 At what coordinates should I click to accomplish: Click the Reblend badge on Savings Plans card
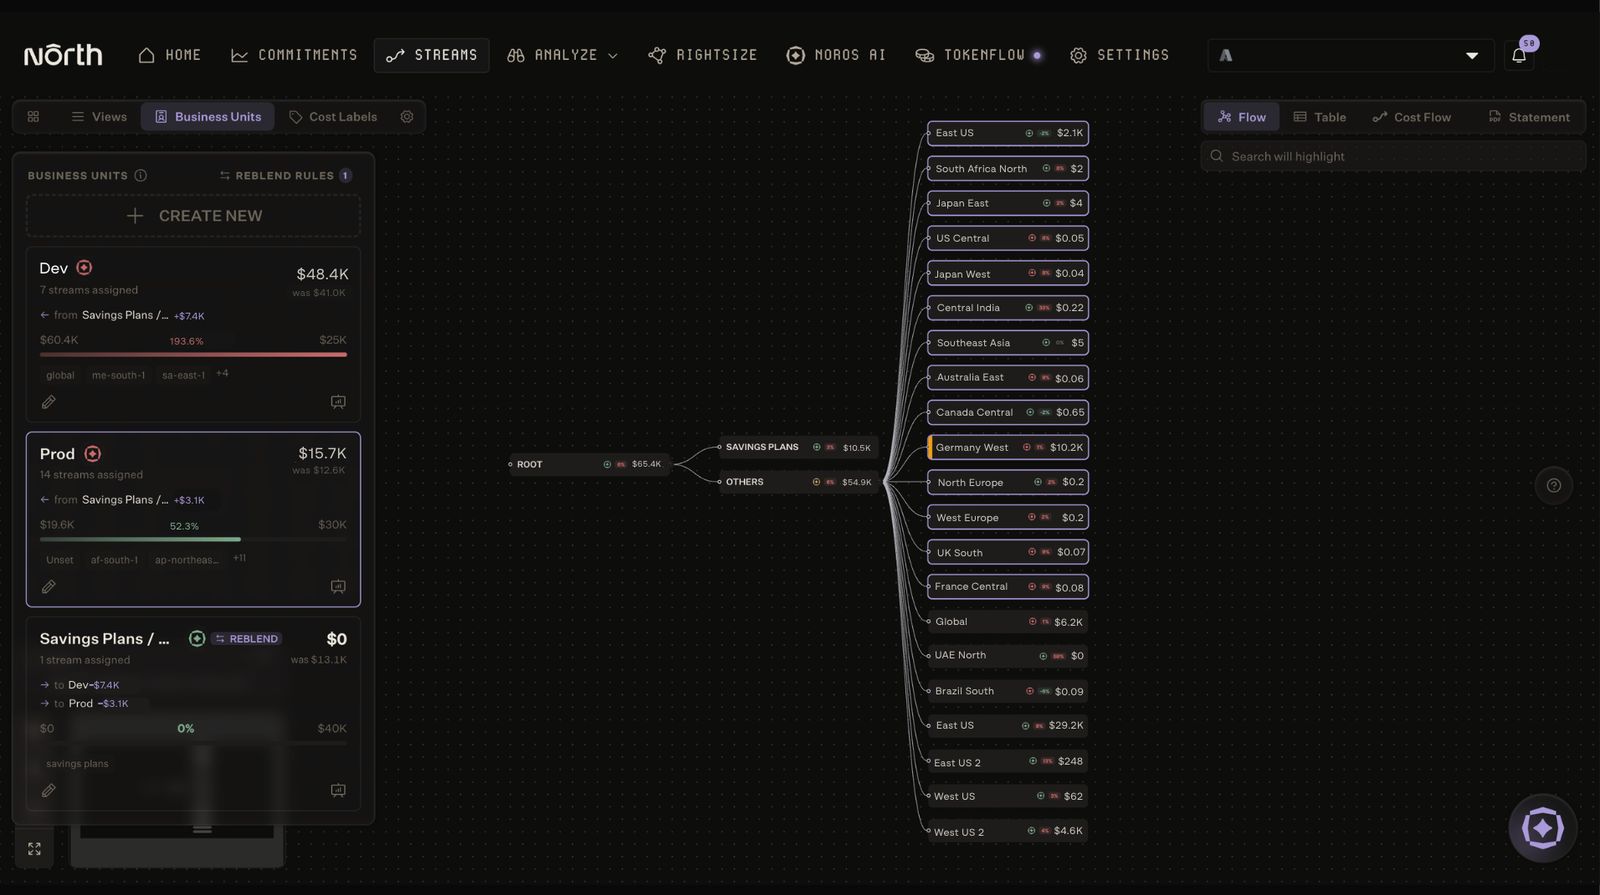click(x=246, y=639)
